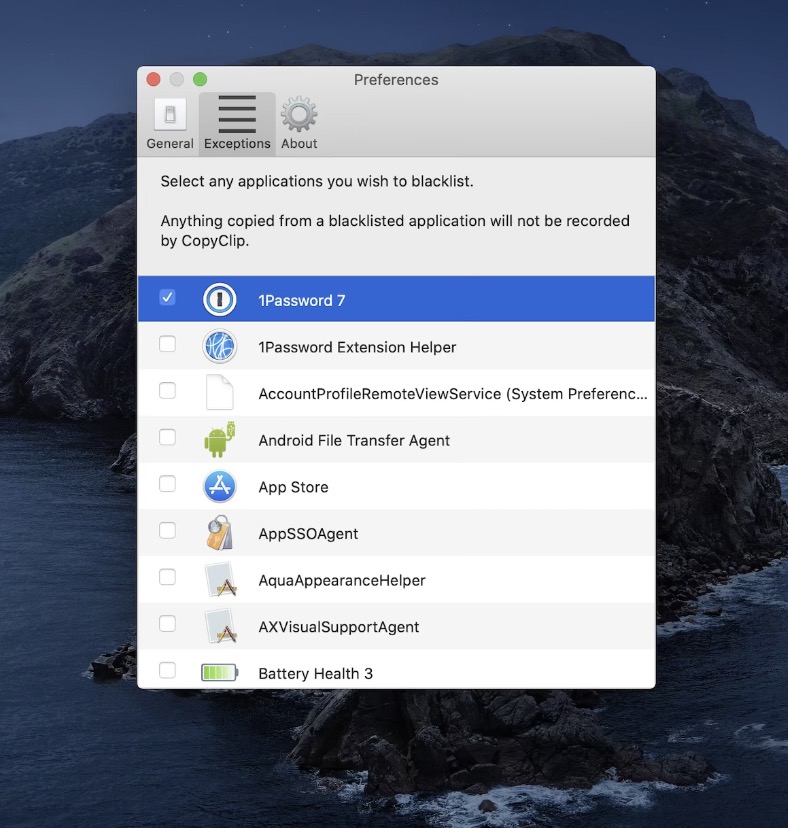The width and height of the screenshot is (788, 828).
Task: Click the Android File Transfer Agent icon
Action: click(219, 440)
